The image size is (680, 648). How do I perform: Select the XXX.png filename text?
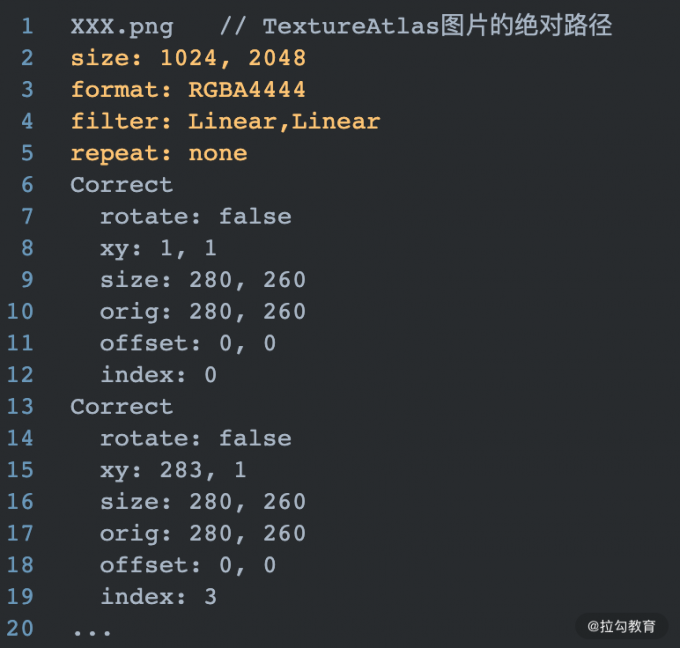click(x=122, y=27)
